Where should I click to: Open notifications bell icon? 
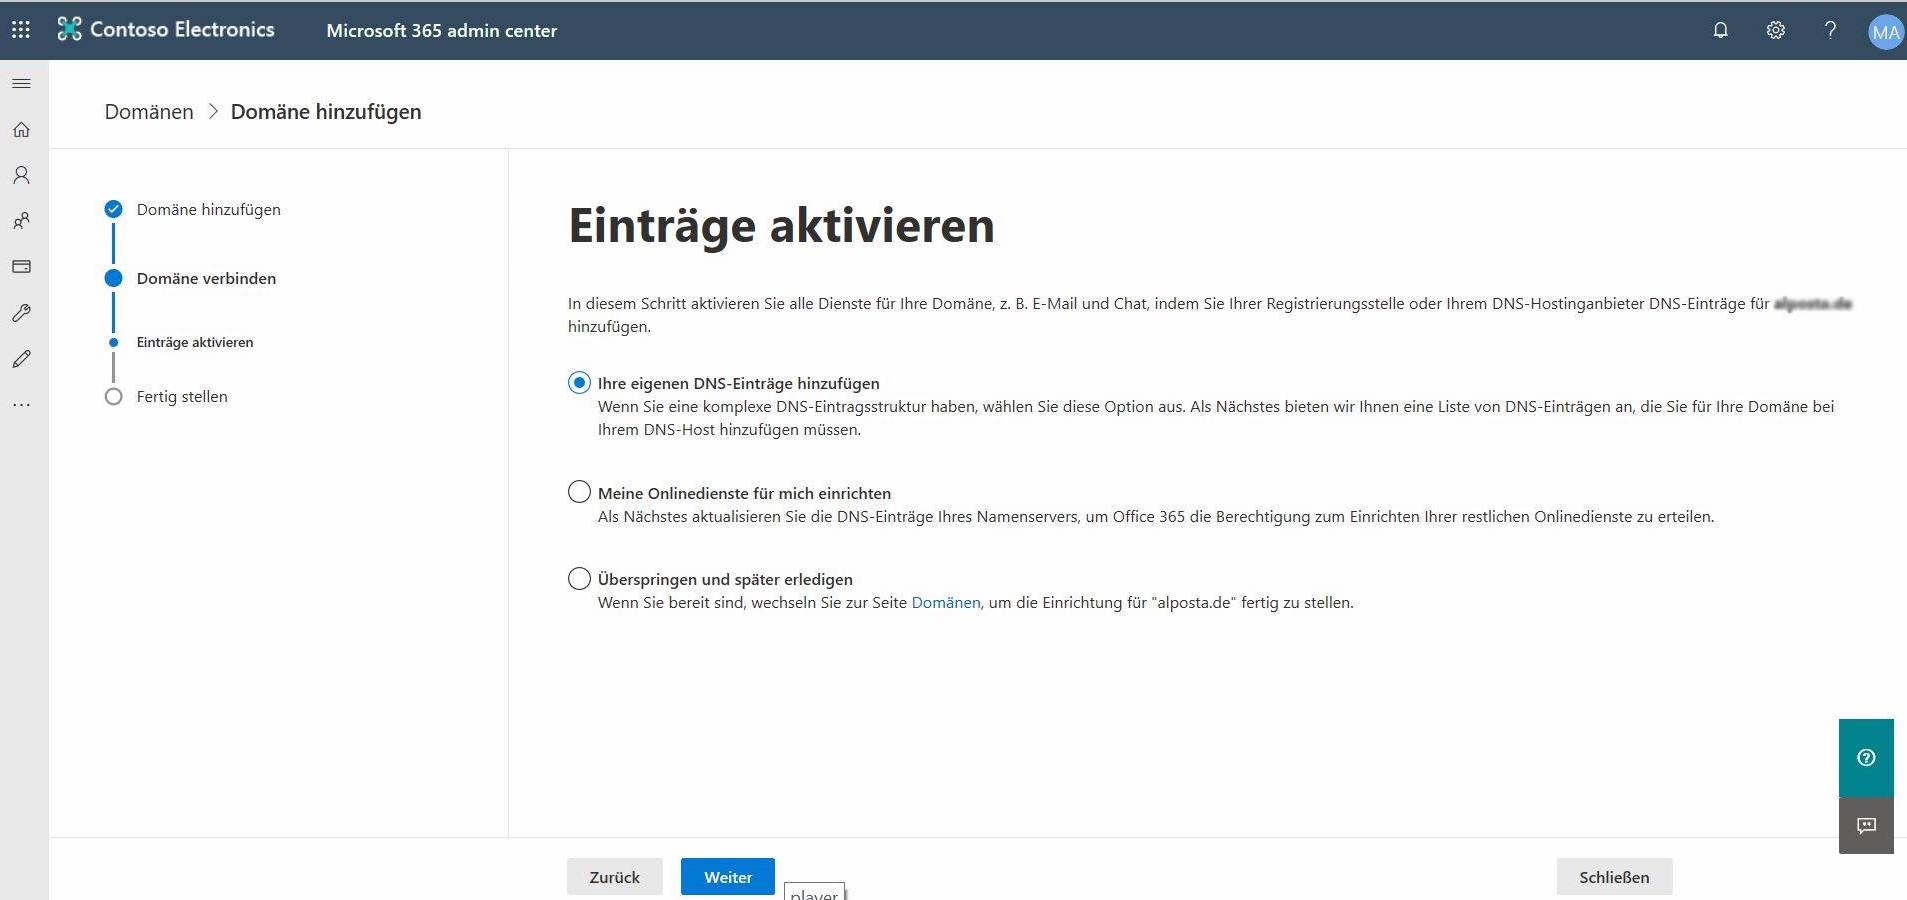click(x=1720, y=30)
